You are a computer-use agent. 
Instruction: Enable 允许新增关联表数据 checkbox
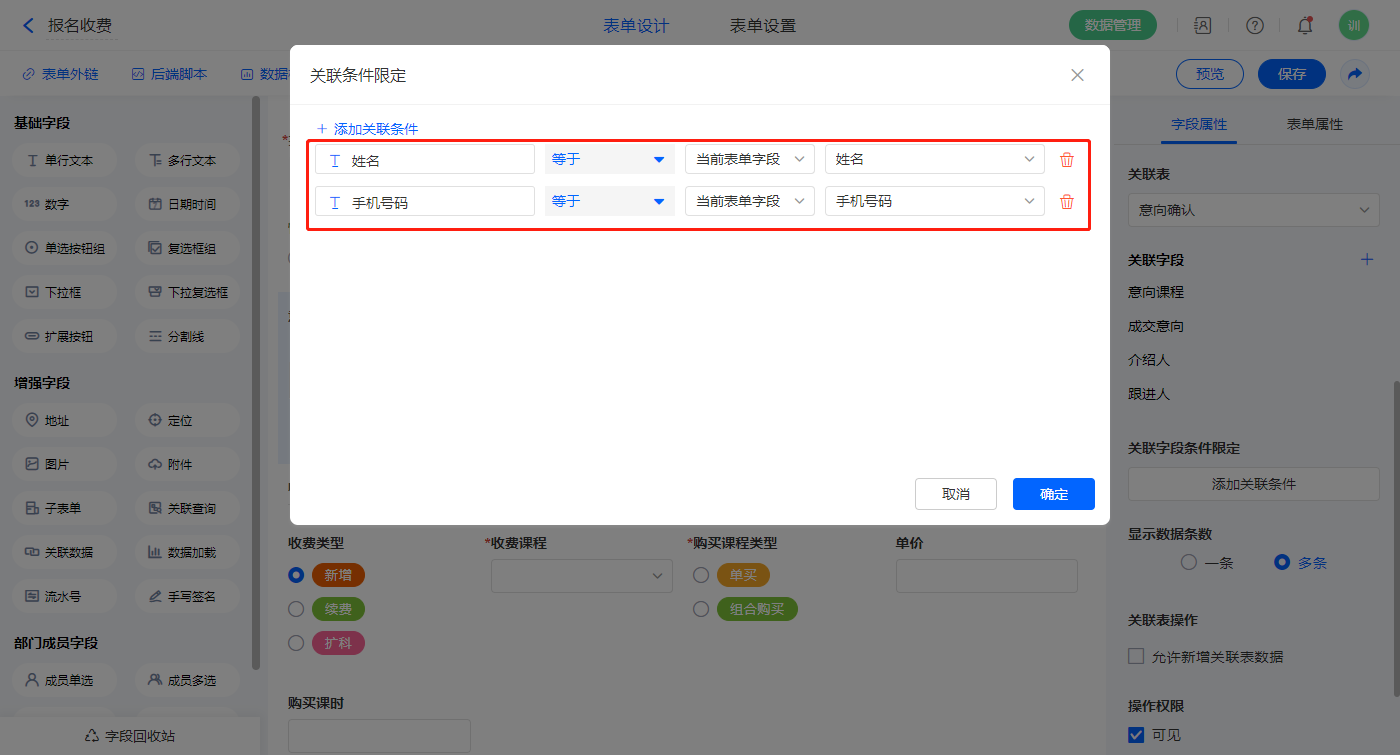click(x=1136, y=657)
